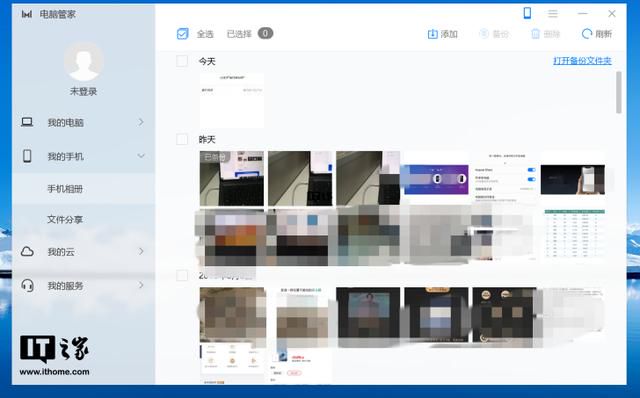
Task: Select 我的手机 sidebar label
Action: coord(65,156)
